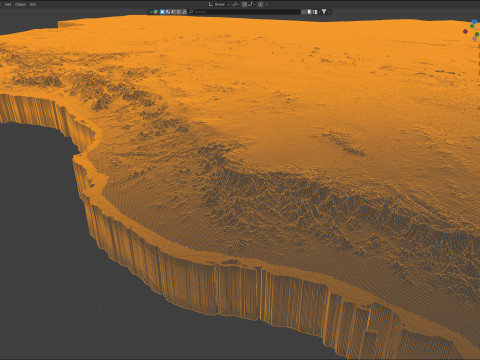This screenshot has height=360, width=480.
Task: Toggle proportional editing
Action: [260, 4]
